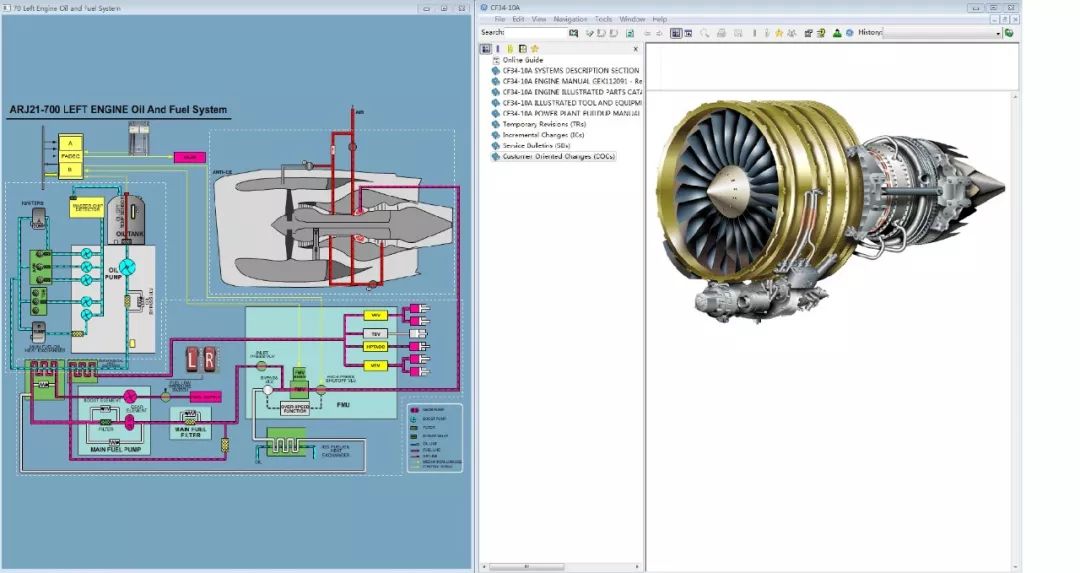Open the Online Guide link
Image resolution: width=1080 pixels, height=573 pixels.
click(522, 60)
